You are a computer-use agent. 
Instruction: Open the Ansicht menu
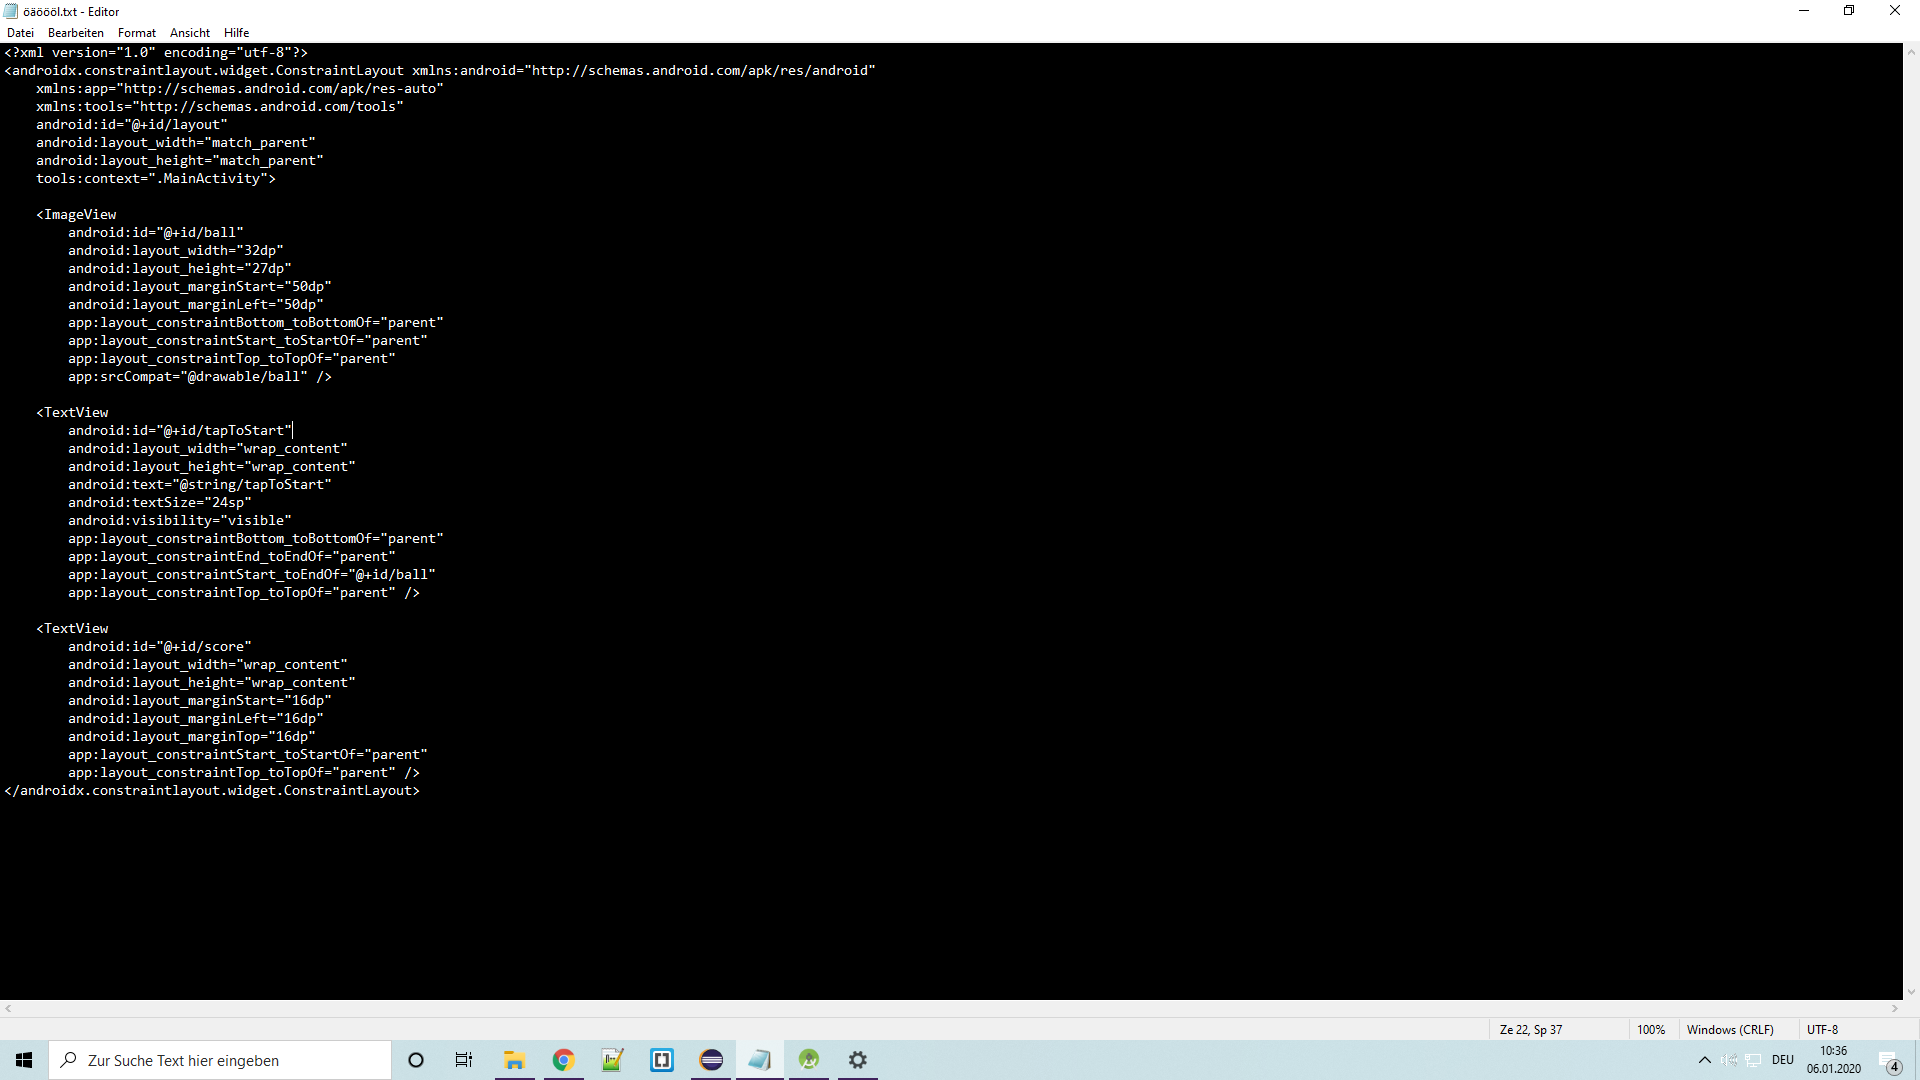pyautogui.click(x=190, y=33)
